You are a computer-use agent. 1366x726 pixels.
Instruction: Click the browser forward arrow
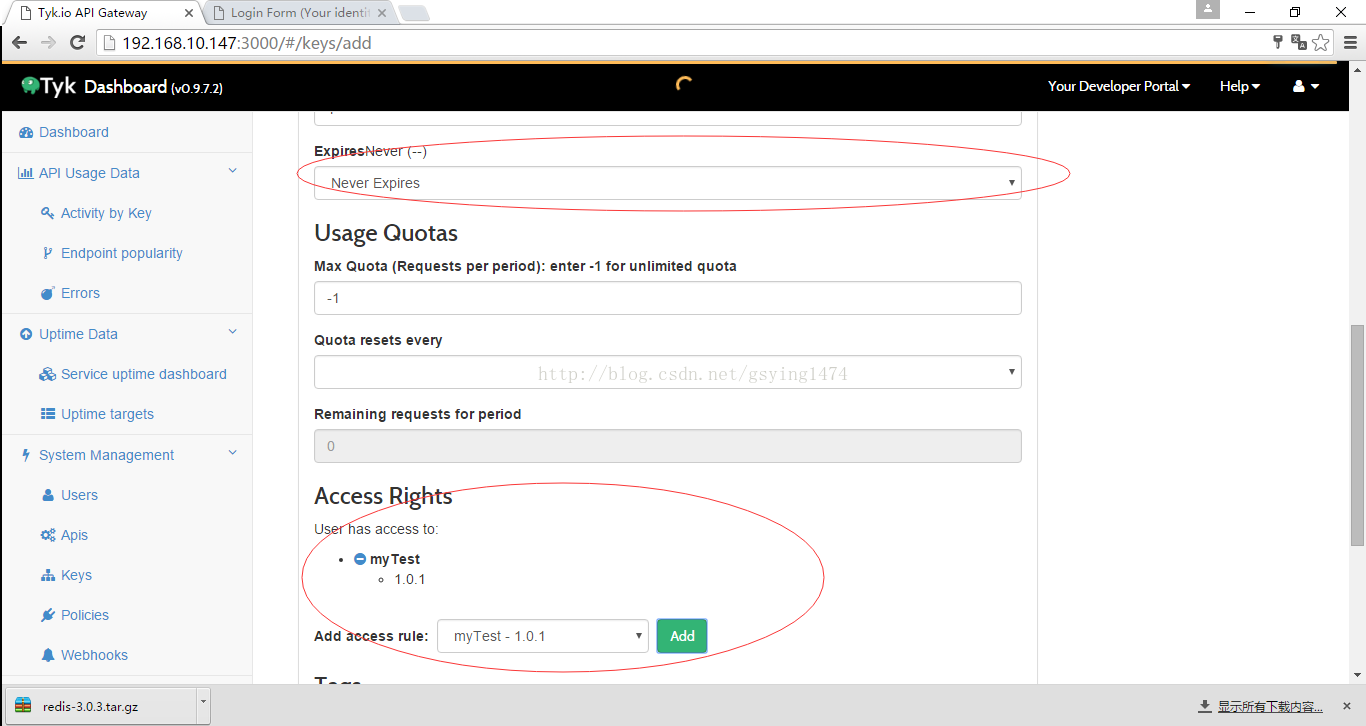pos(48,43)
